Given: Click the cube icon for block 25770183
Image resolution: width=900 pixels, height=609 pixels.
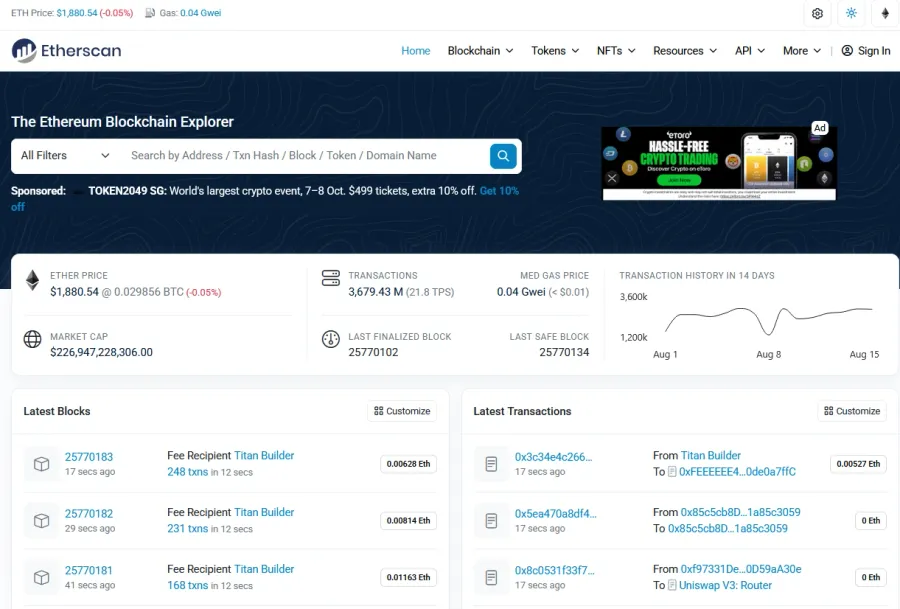Looking at the screenshot, I should click(x=41, y=464).
